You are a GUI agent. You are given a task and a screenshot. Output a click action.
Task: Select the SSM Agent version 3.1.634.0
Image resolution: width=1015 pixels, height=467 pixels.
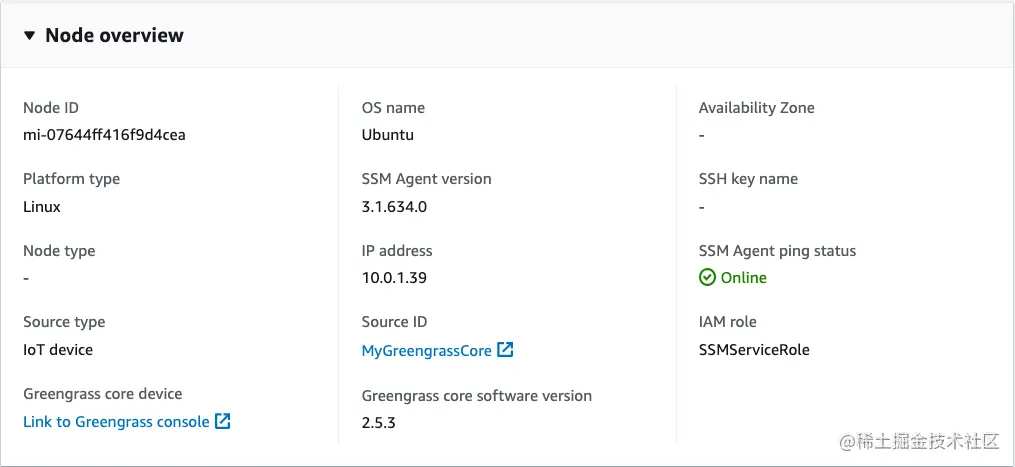(394, 207)
